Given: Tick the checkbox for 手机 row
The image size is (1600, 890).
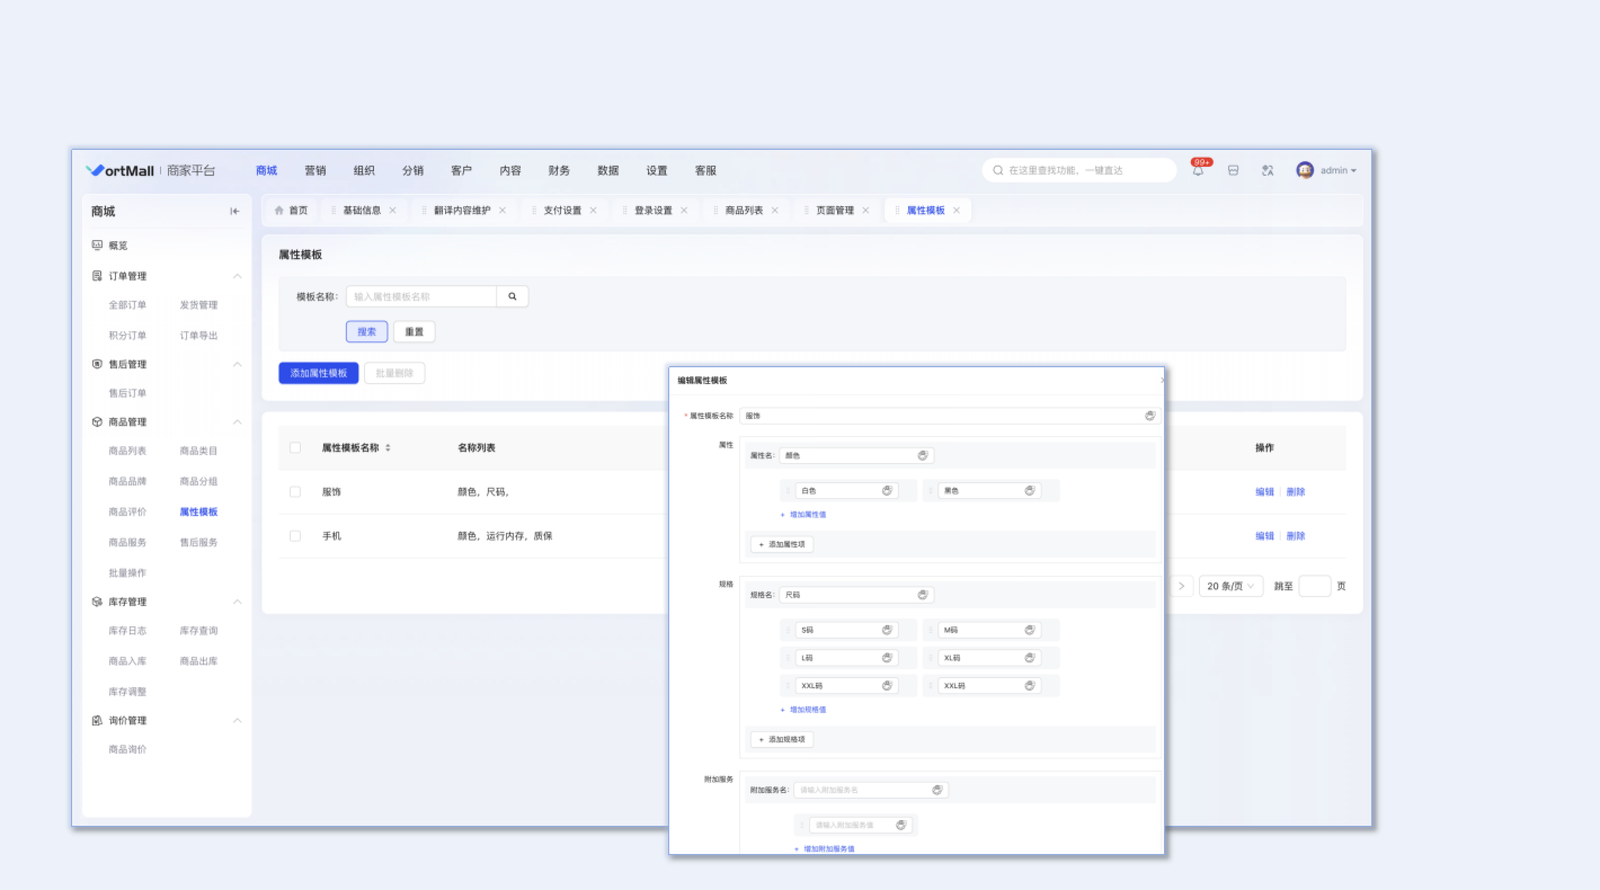Looking at the screenshot, I should (295, 536).
